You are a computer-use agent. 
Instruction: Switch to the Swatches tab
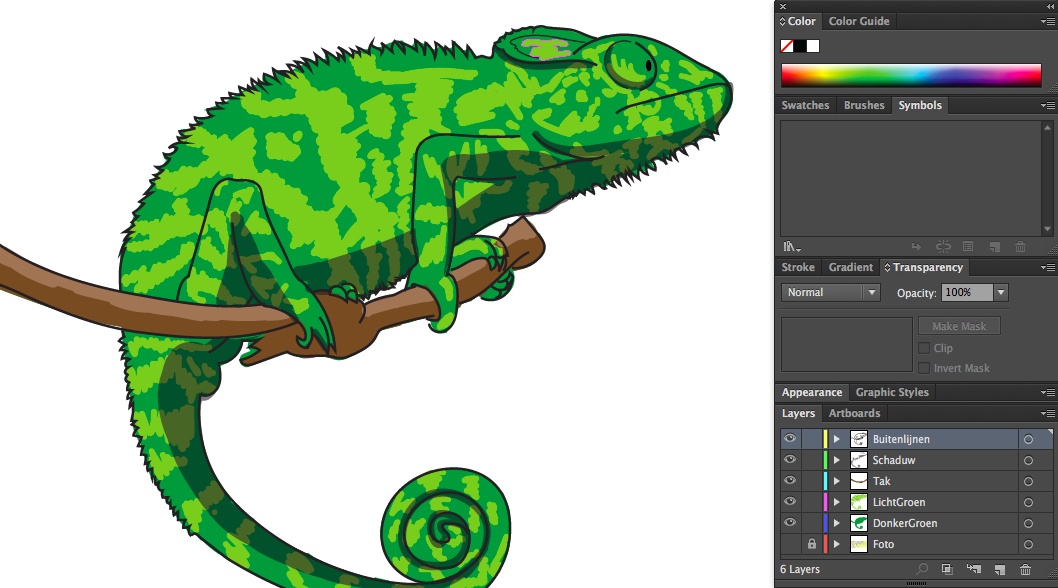click(805, 105)
